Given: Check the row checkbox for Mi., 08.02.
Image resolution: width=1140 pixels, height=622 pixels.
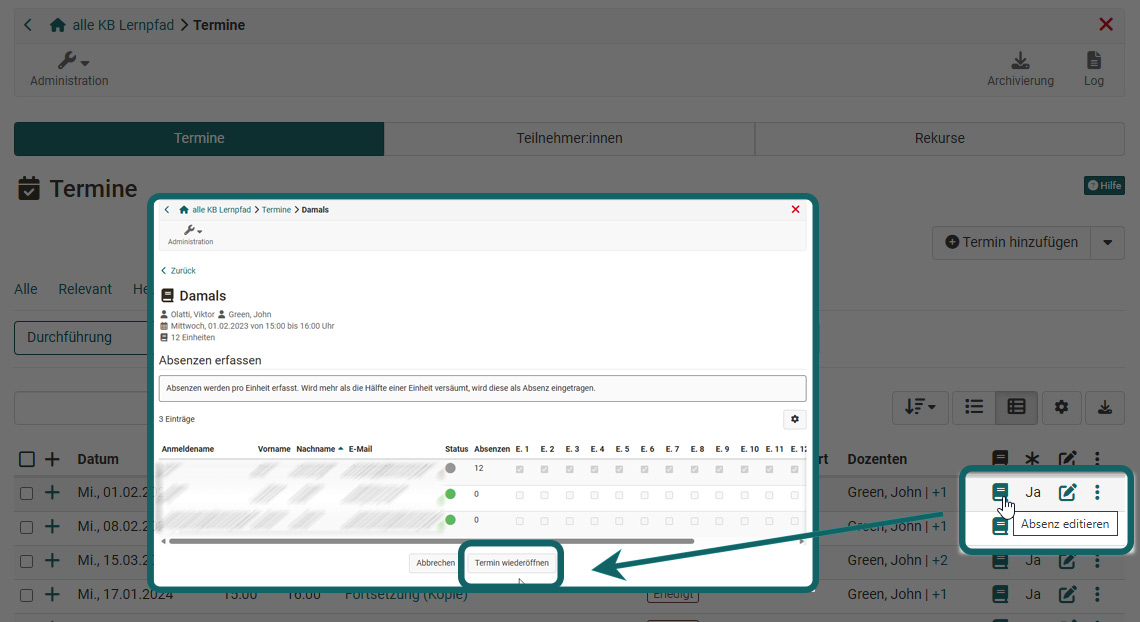Looking at the screenshot, I should tap(27, 527).
